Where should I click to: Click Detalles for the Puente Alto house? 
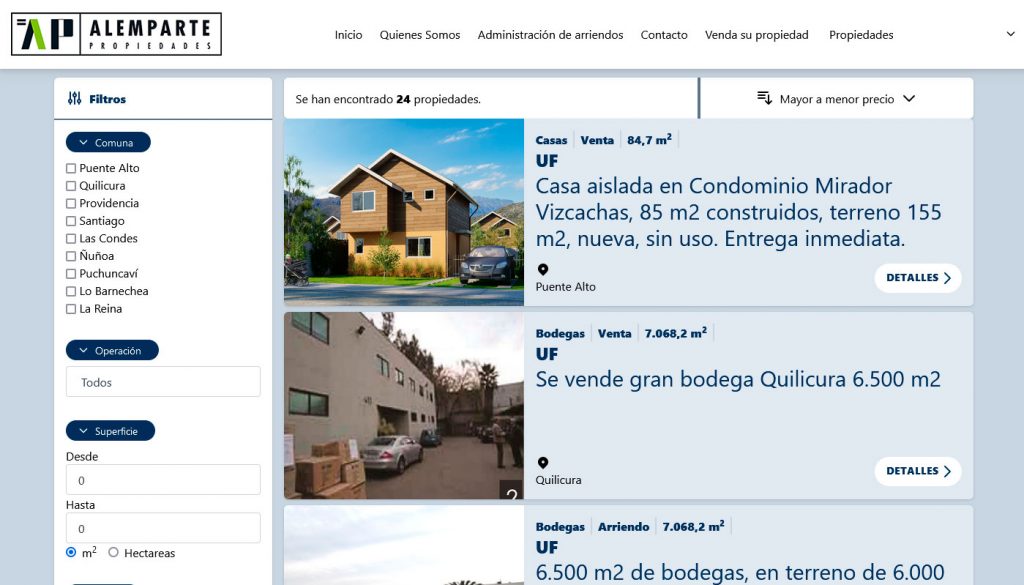click(918, 278)
